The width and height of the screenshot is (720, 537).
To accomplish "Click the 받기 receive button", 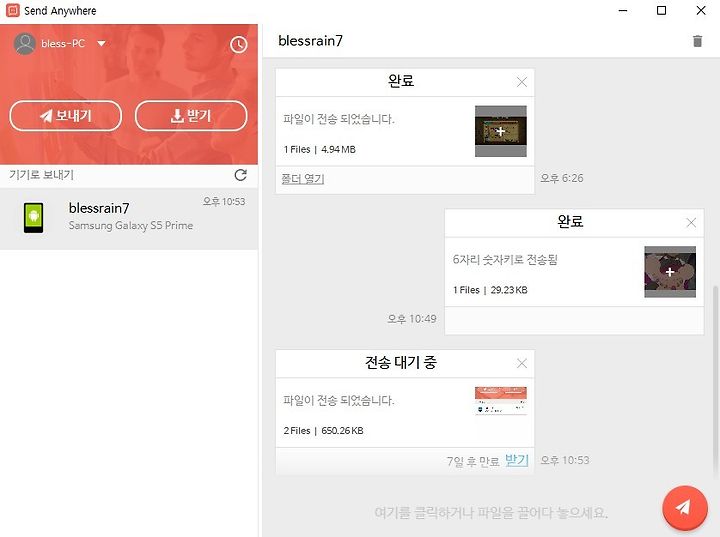I will coord(191,116).
